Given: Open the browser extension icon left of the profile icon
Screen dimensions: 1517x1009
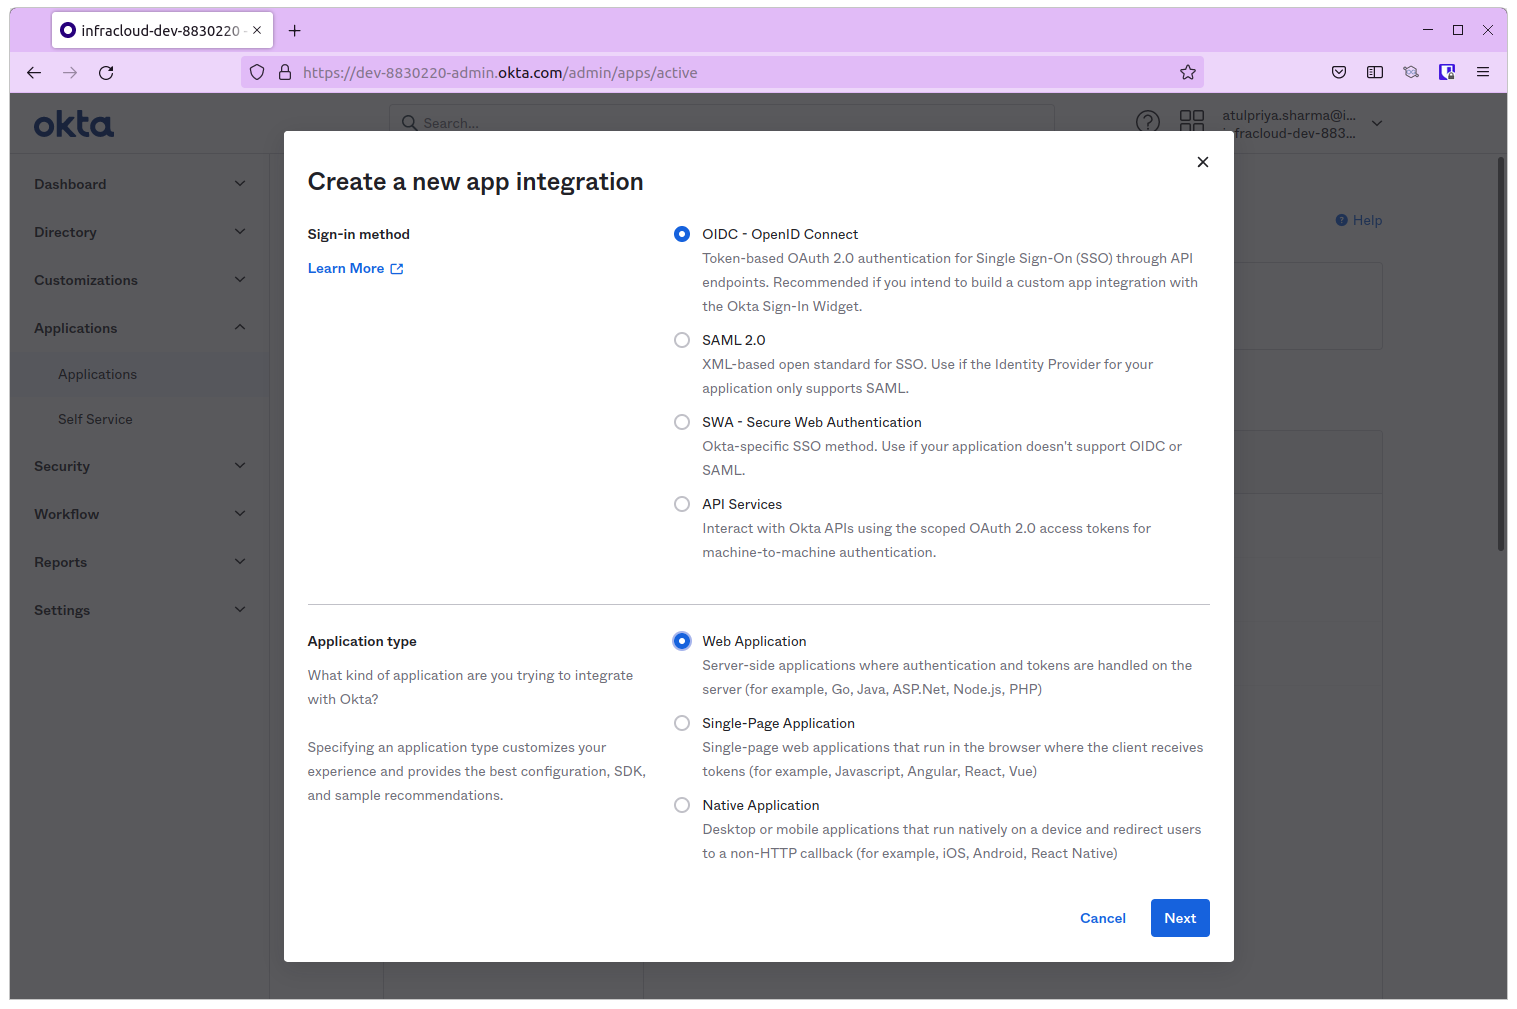Looking at the screenshot, I should click(1411, 72).
